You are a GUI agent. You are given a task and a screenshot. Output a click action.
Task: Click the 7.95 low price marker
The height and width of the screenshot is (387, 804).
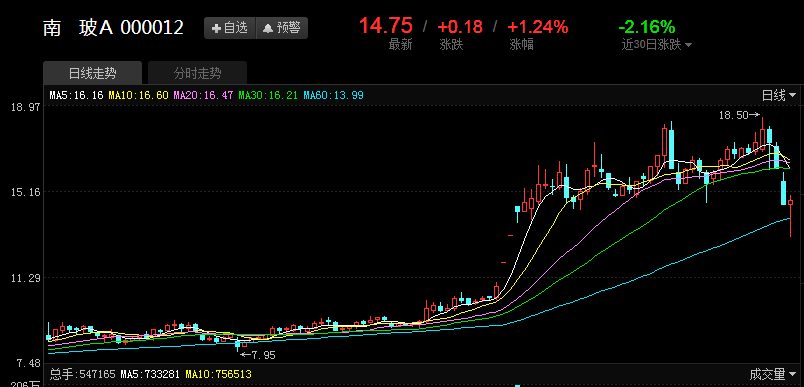[257, 355]
